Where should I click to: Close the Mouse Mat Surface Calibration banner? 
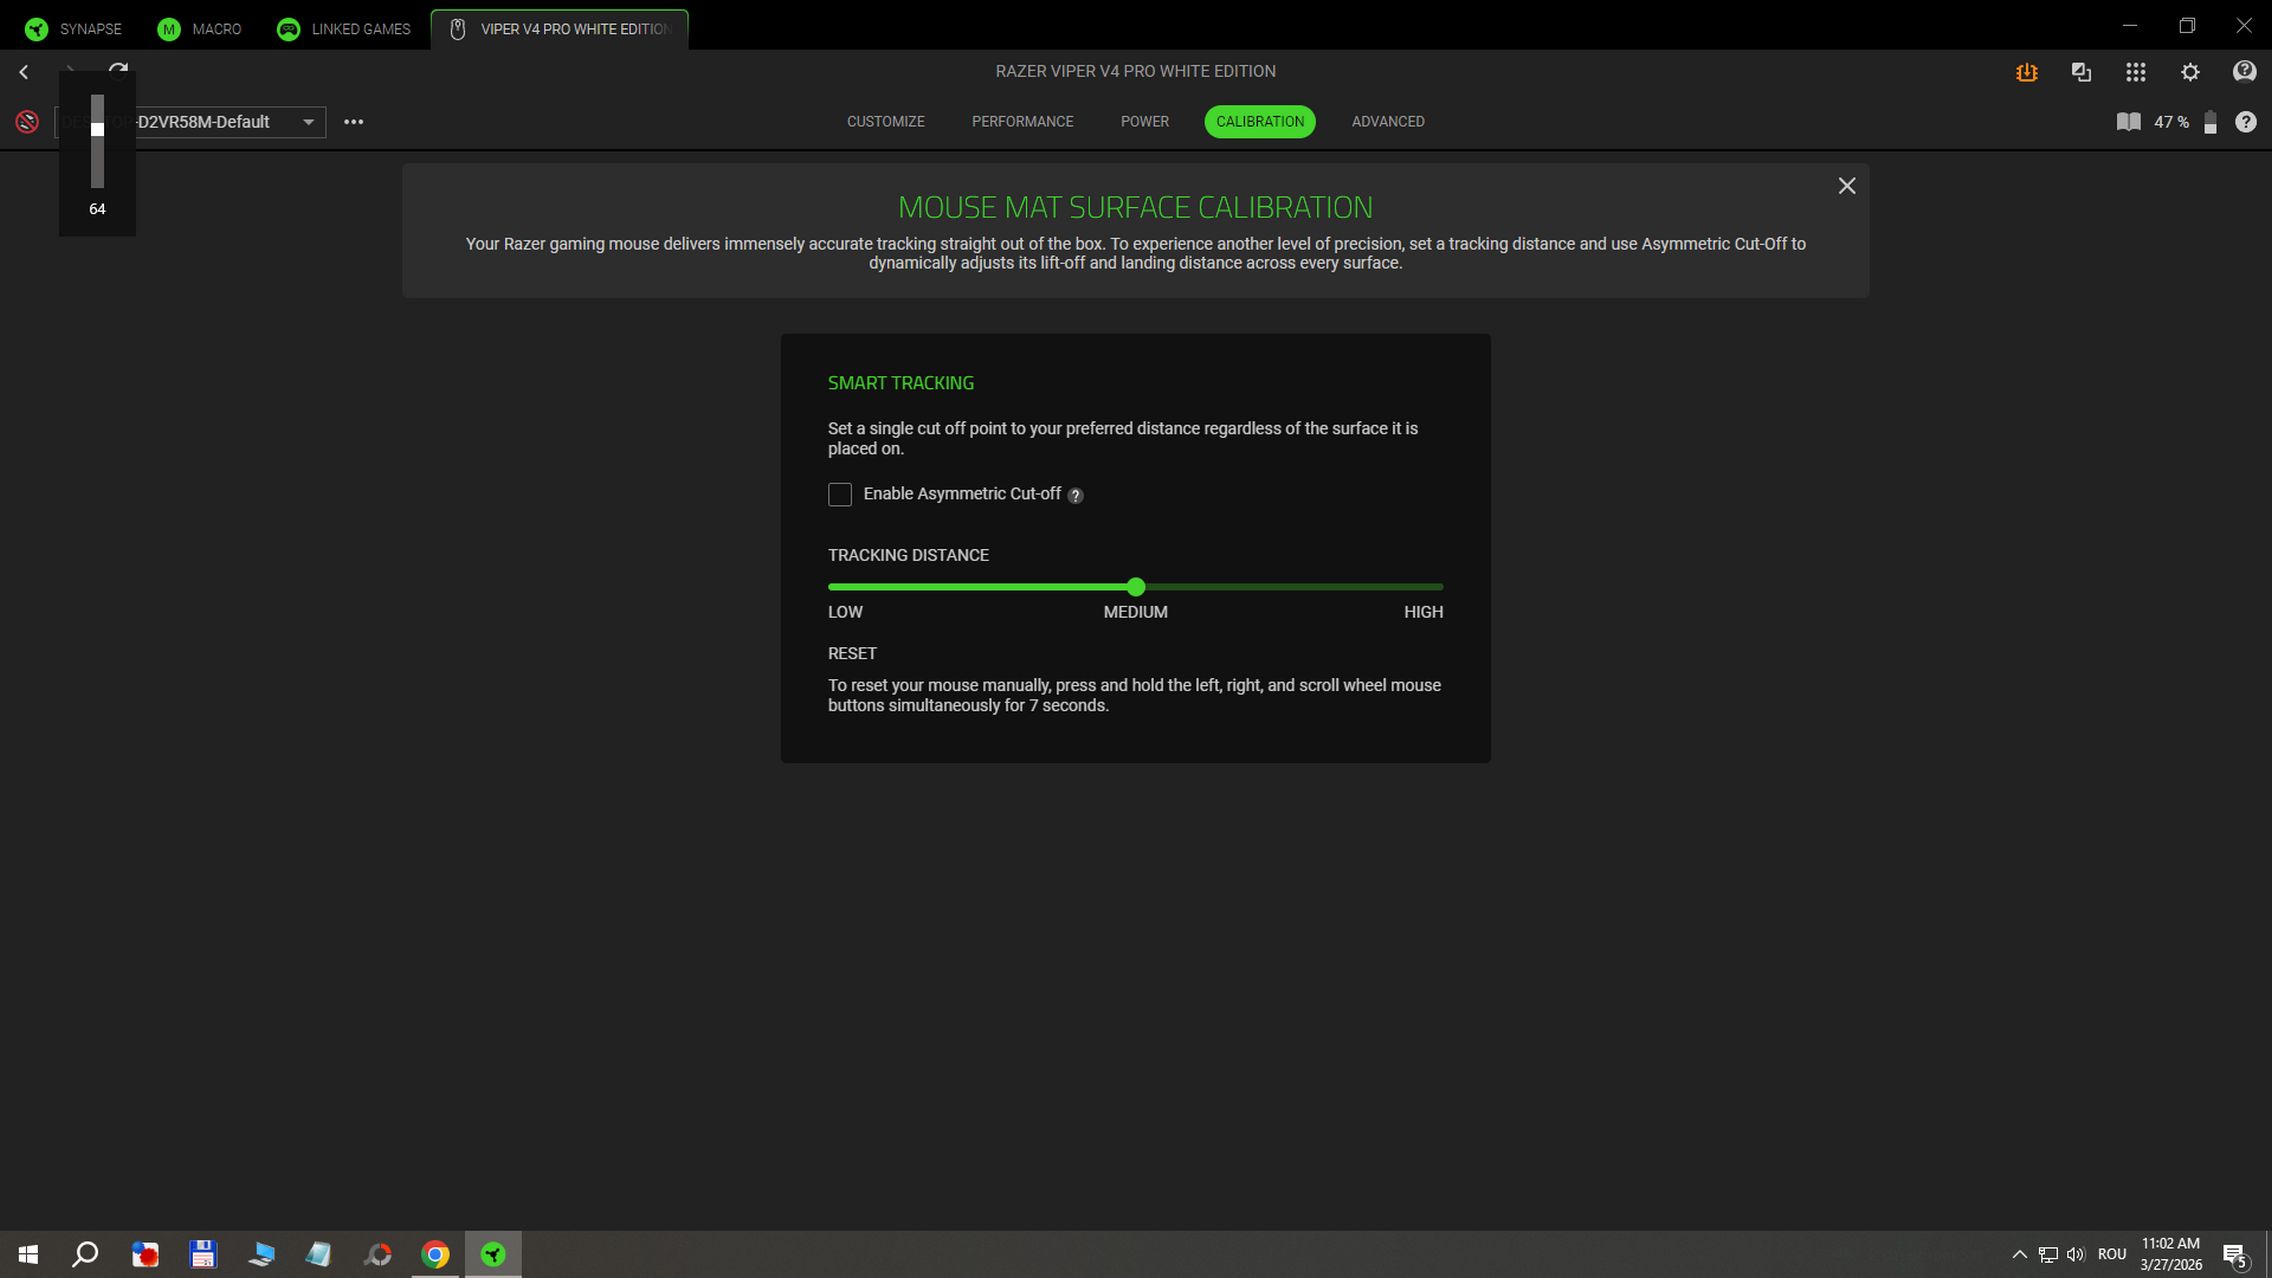1846,186
